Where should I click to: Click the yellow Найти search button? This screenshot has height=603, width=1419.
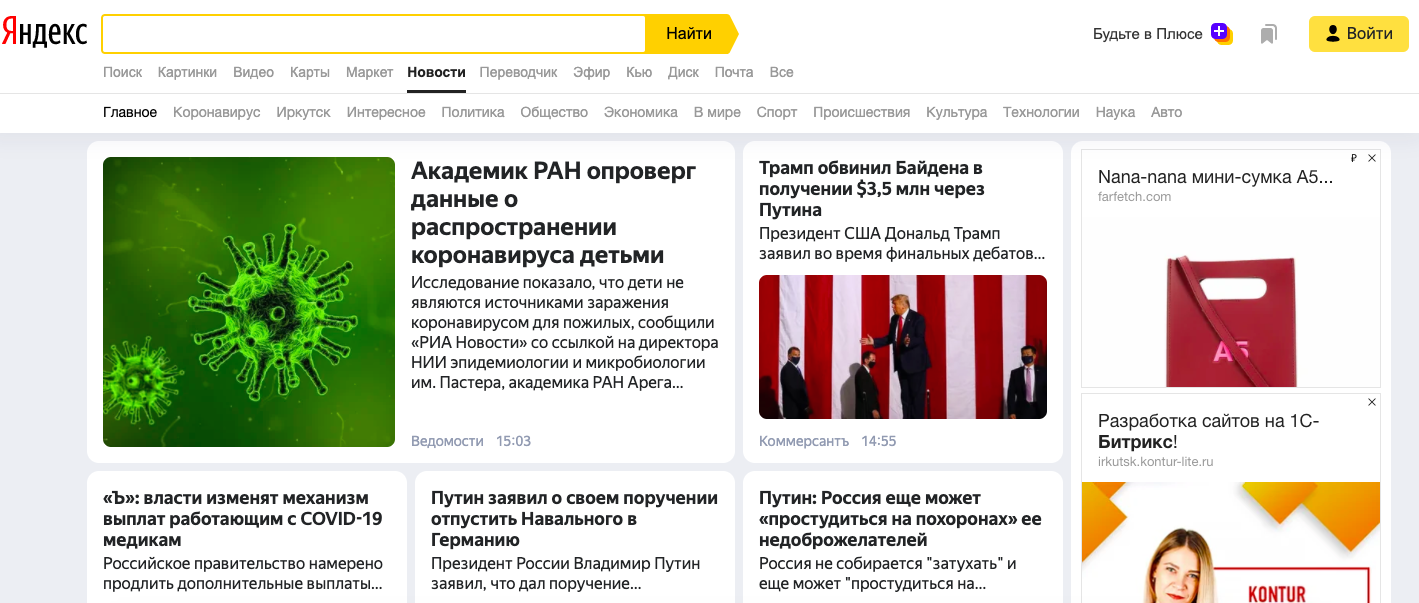pos(691,34)
